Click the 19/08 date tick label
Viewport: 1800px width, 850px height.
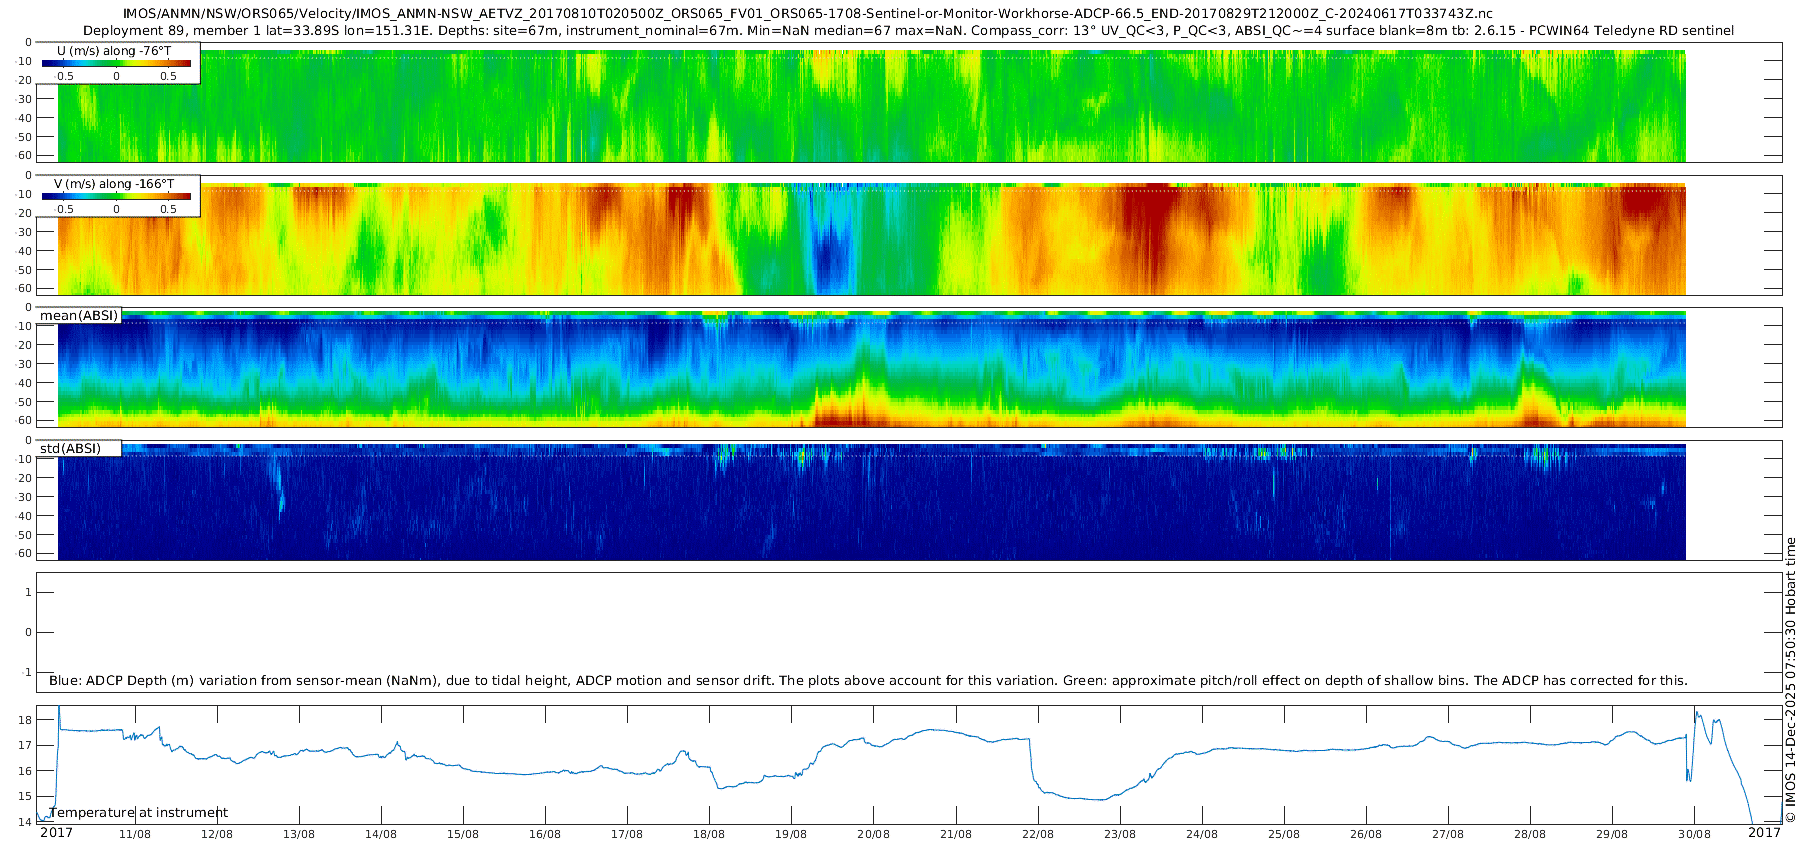[x=791, y=834]
